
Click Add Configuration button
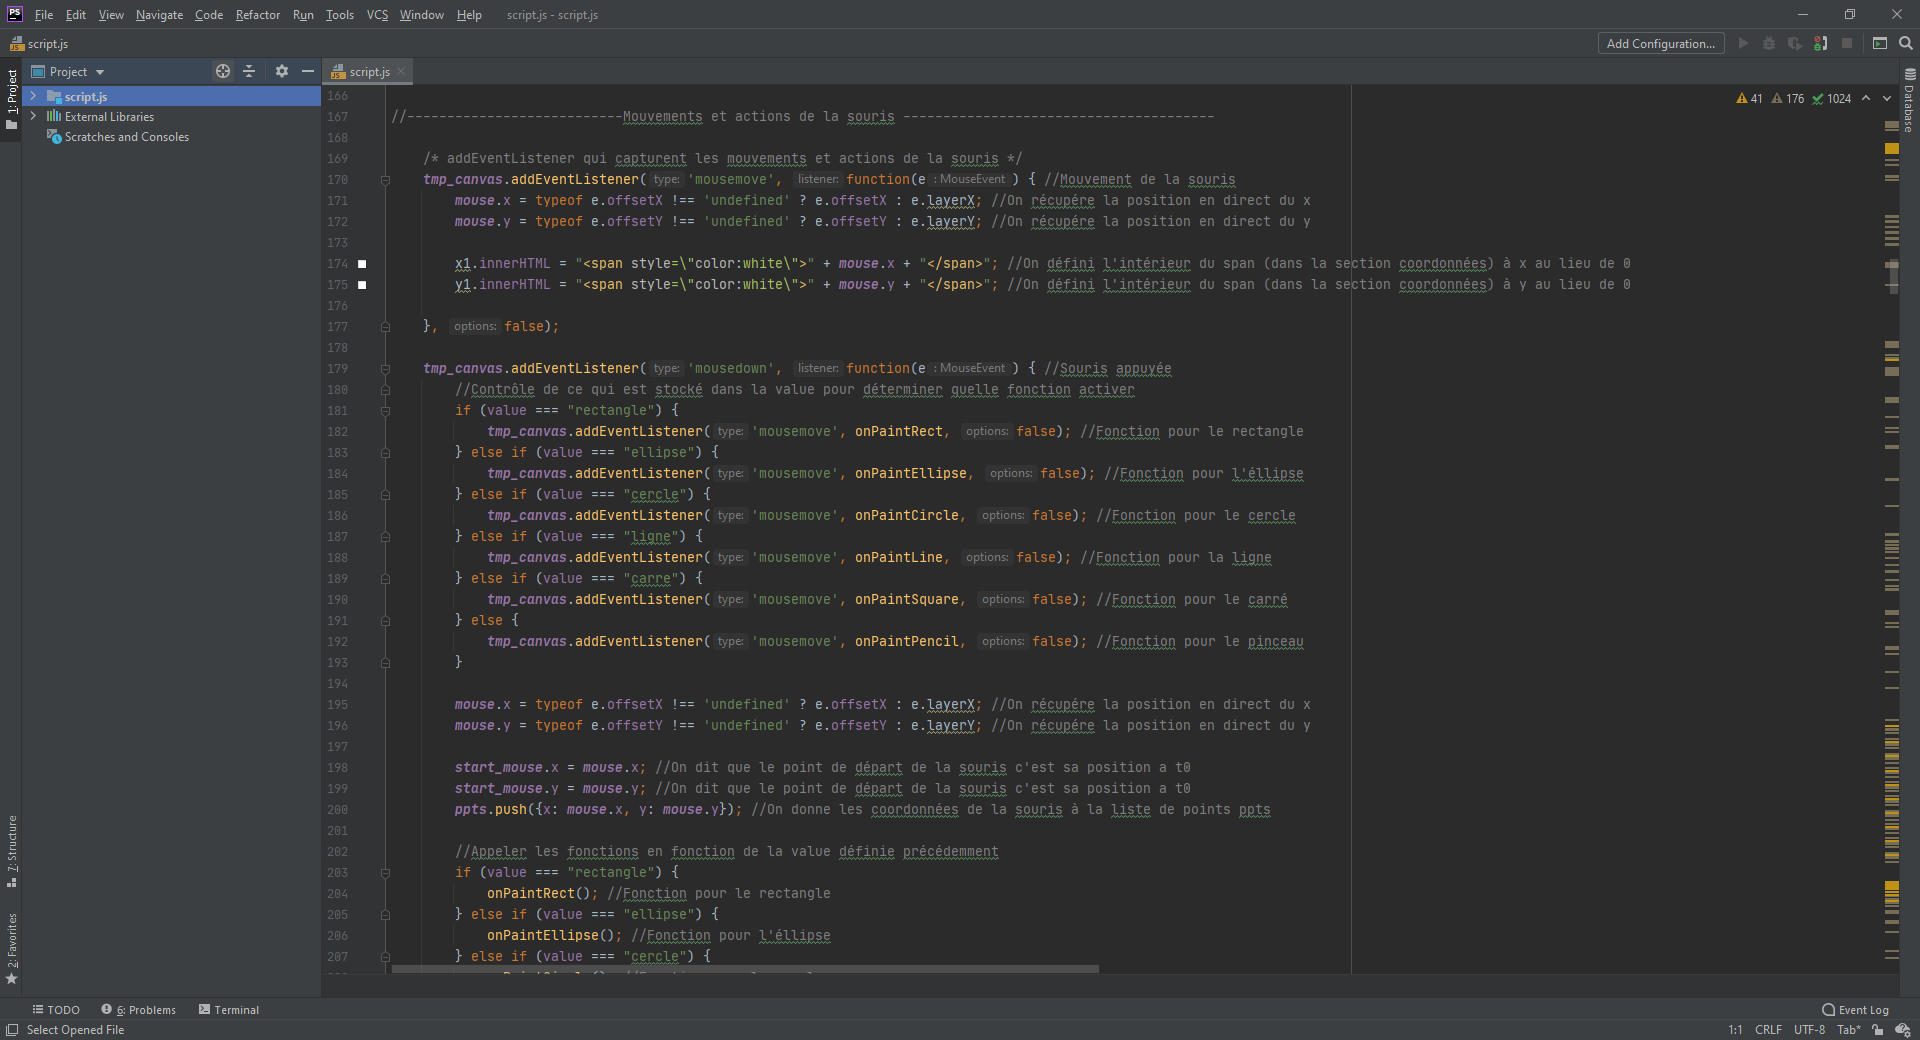[x=1660, y=43]
